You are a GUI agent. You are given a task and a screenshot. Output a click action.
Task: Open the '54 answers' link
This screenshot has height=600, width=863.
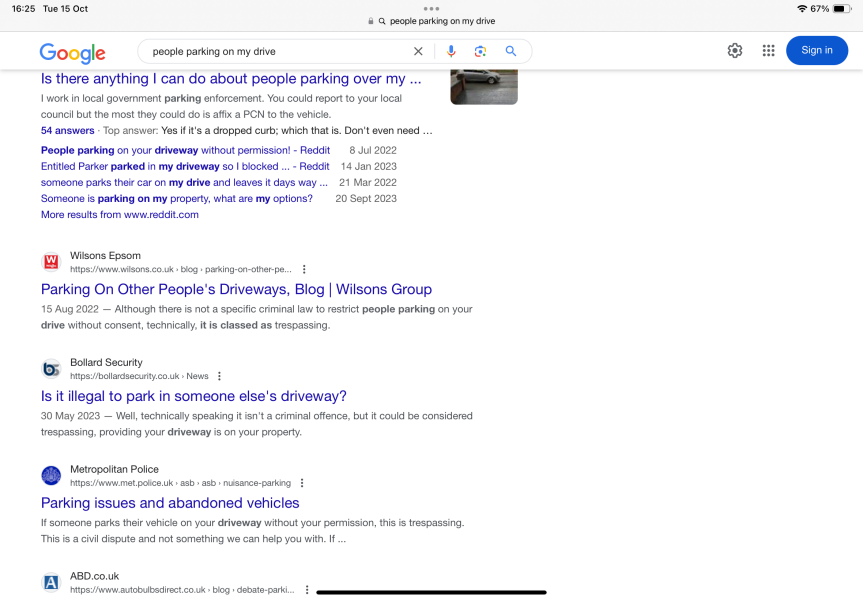pos(68,130)
